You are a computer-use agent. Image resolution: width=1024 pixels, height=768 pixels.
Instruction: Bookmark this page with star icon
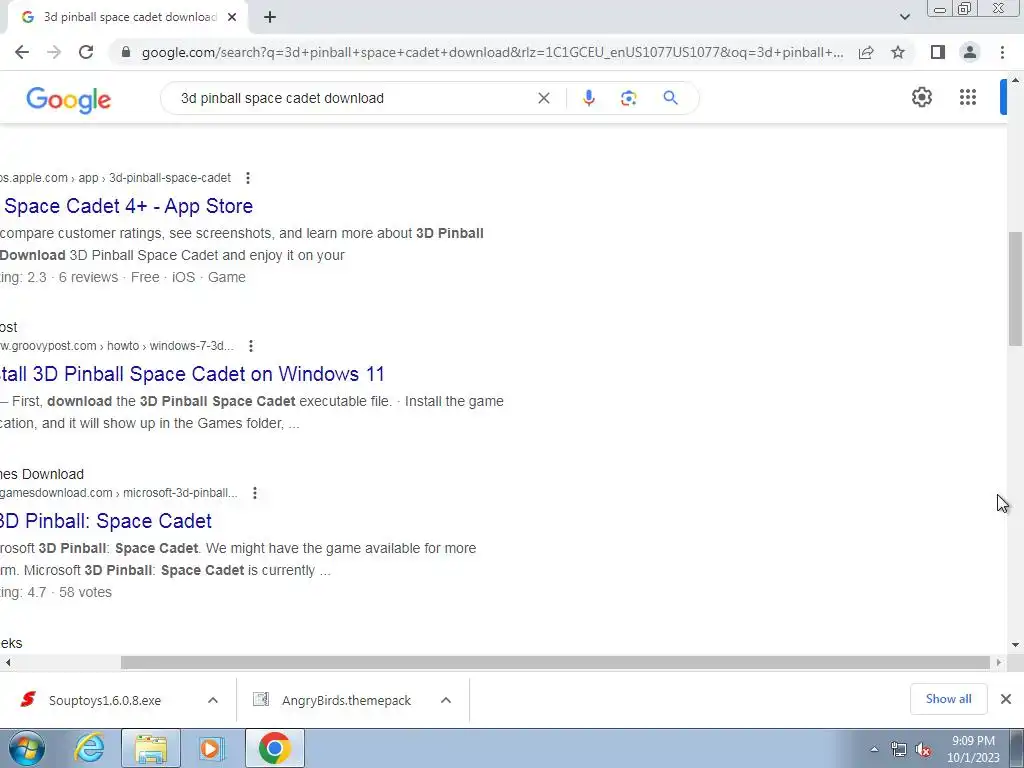point(898,52)
